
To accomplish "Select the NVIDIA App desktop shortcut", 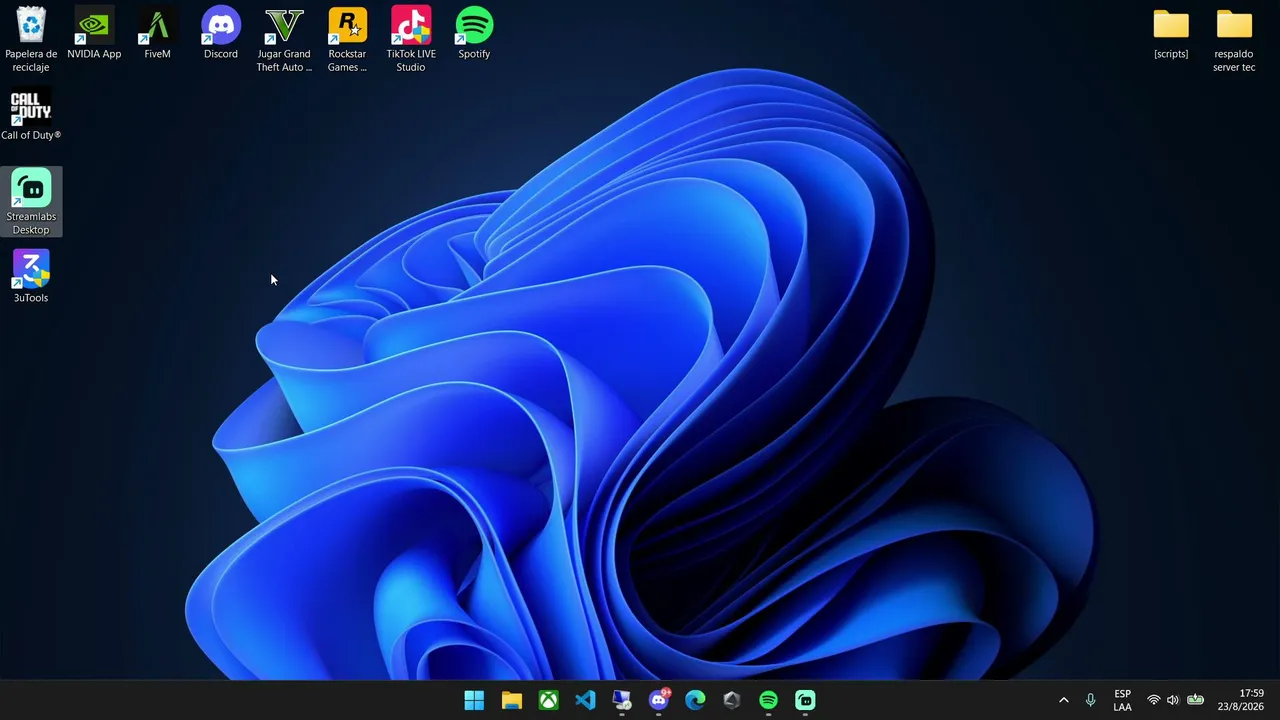I will [x=94, y=34].
